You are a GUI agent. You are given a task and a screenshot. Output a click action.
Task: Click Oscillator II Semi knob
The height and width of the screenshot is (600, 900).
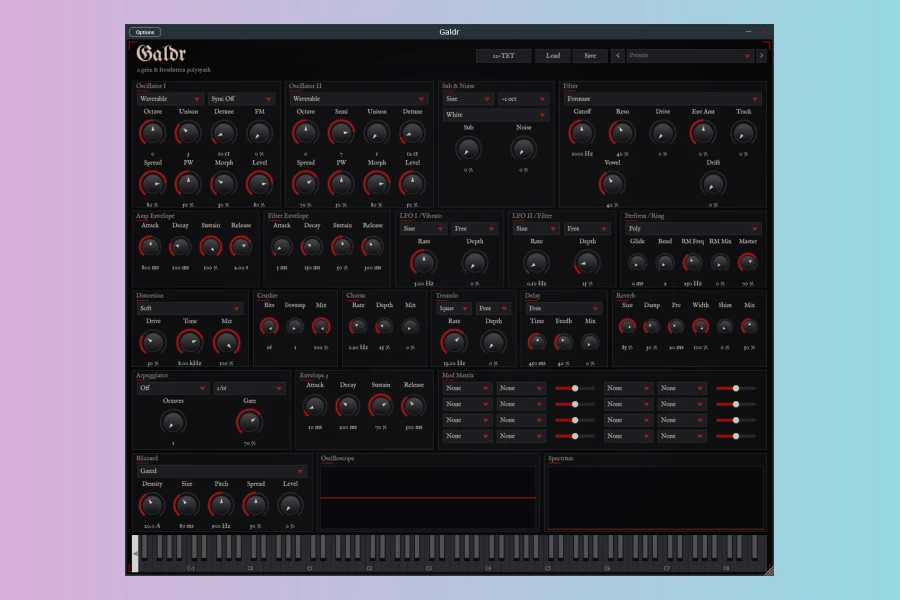341,133
